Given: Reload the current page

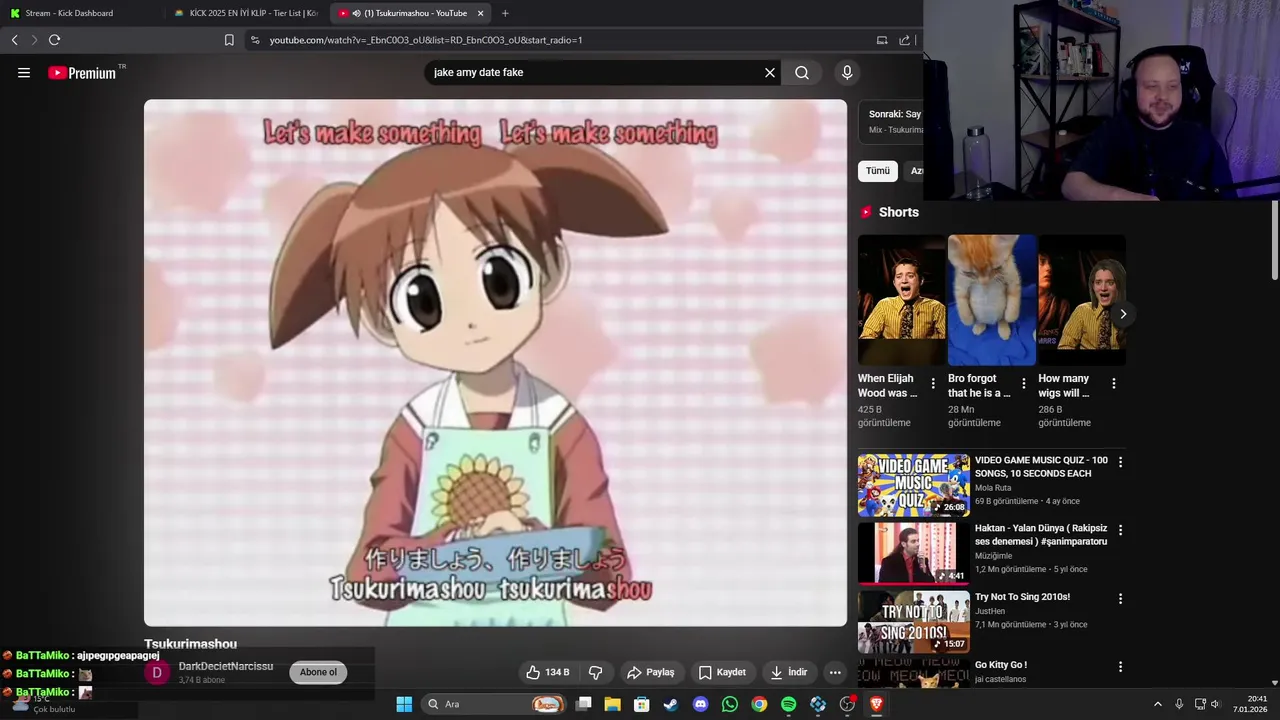Looking at the screenshot, I should coord(54,40).
